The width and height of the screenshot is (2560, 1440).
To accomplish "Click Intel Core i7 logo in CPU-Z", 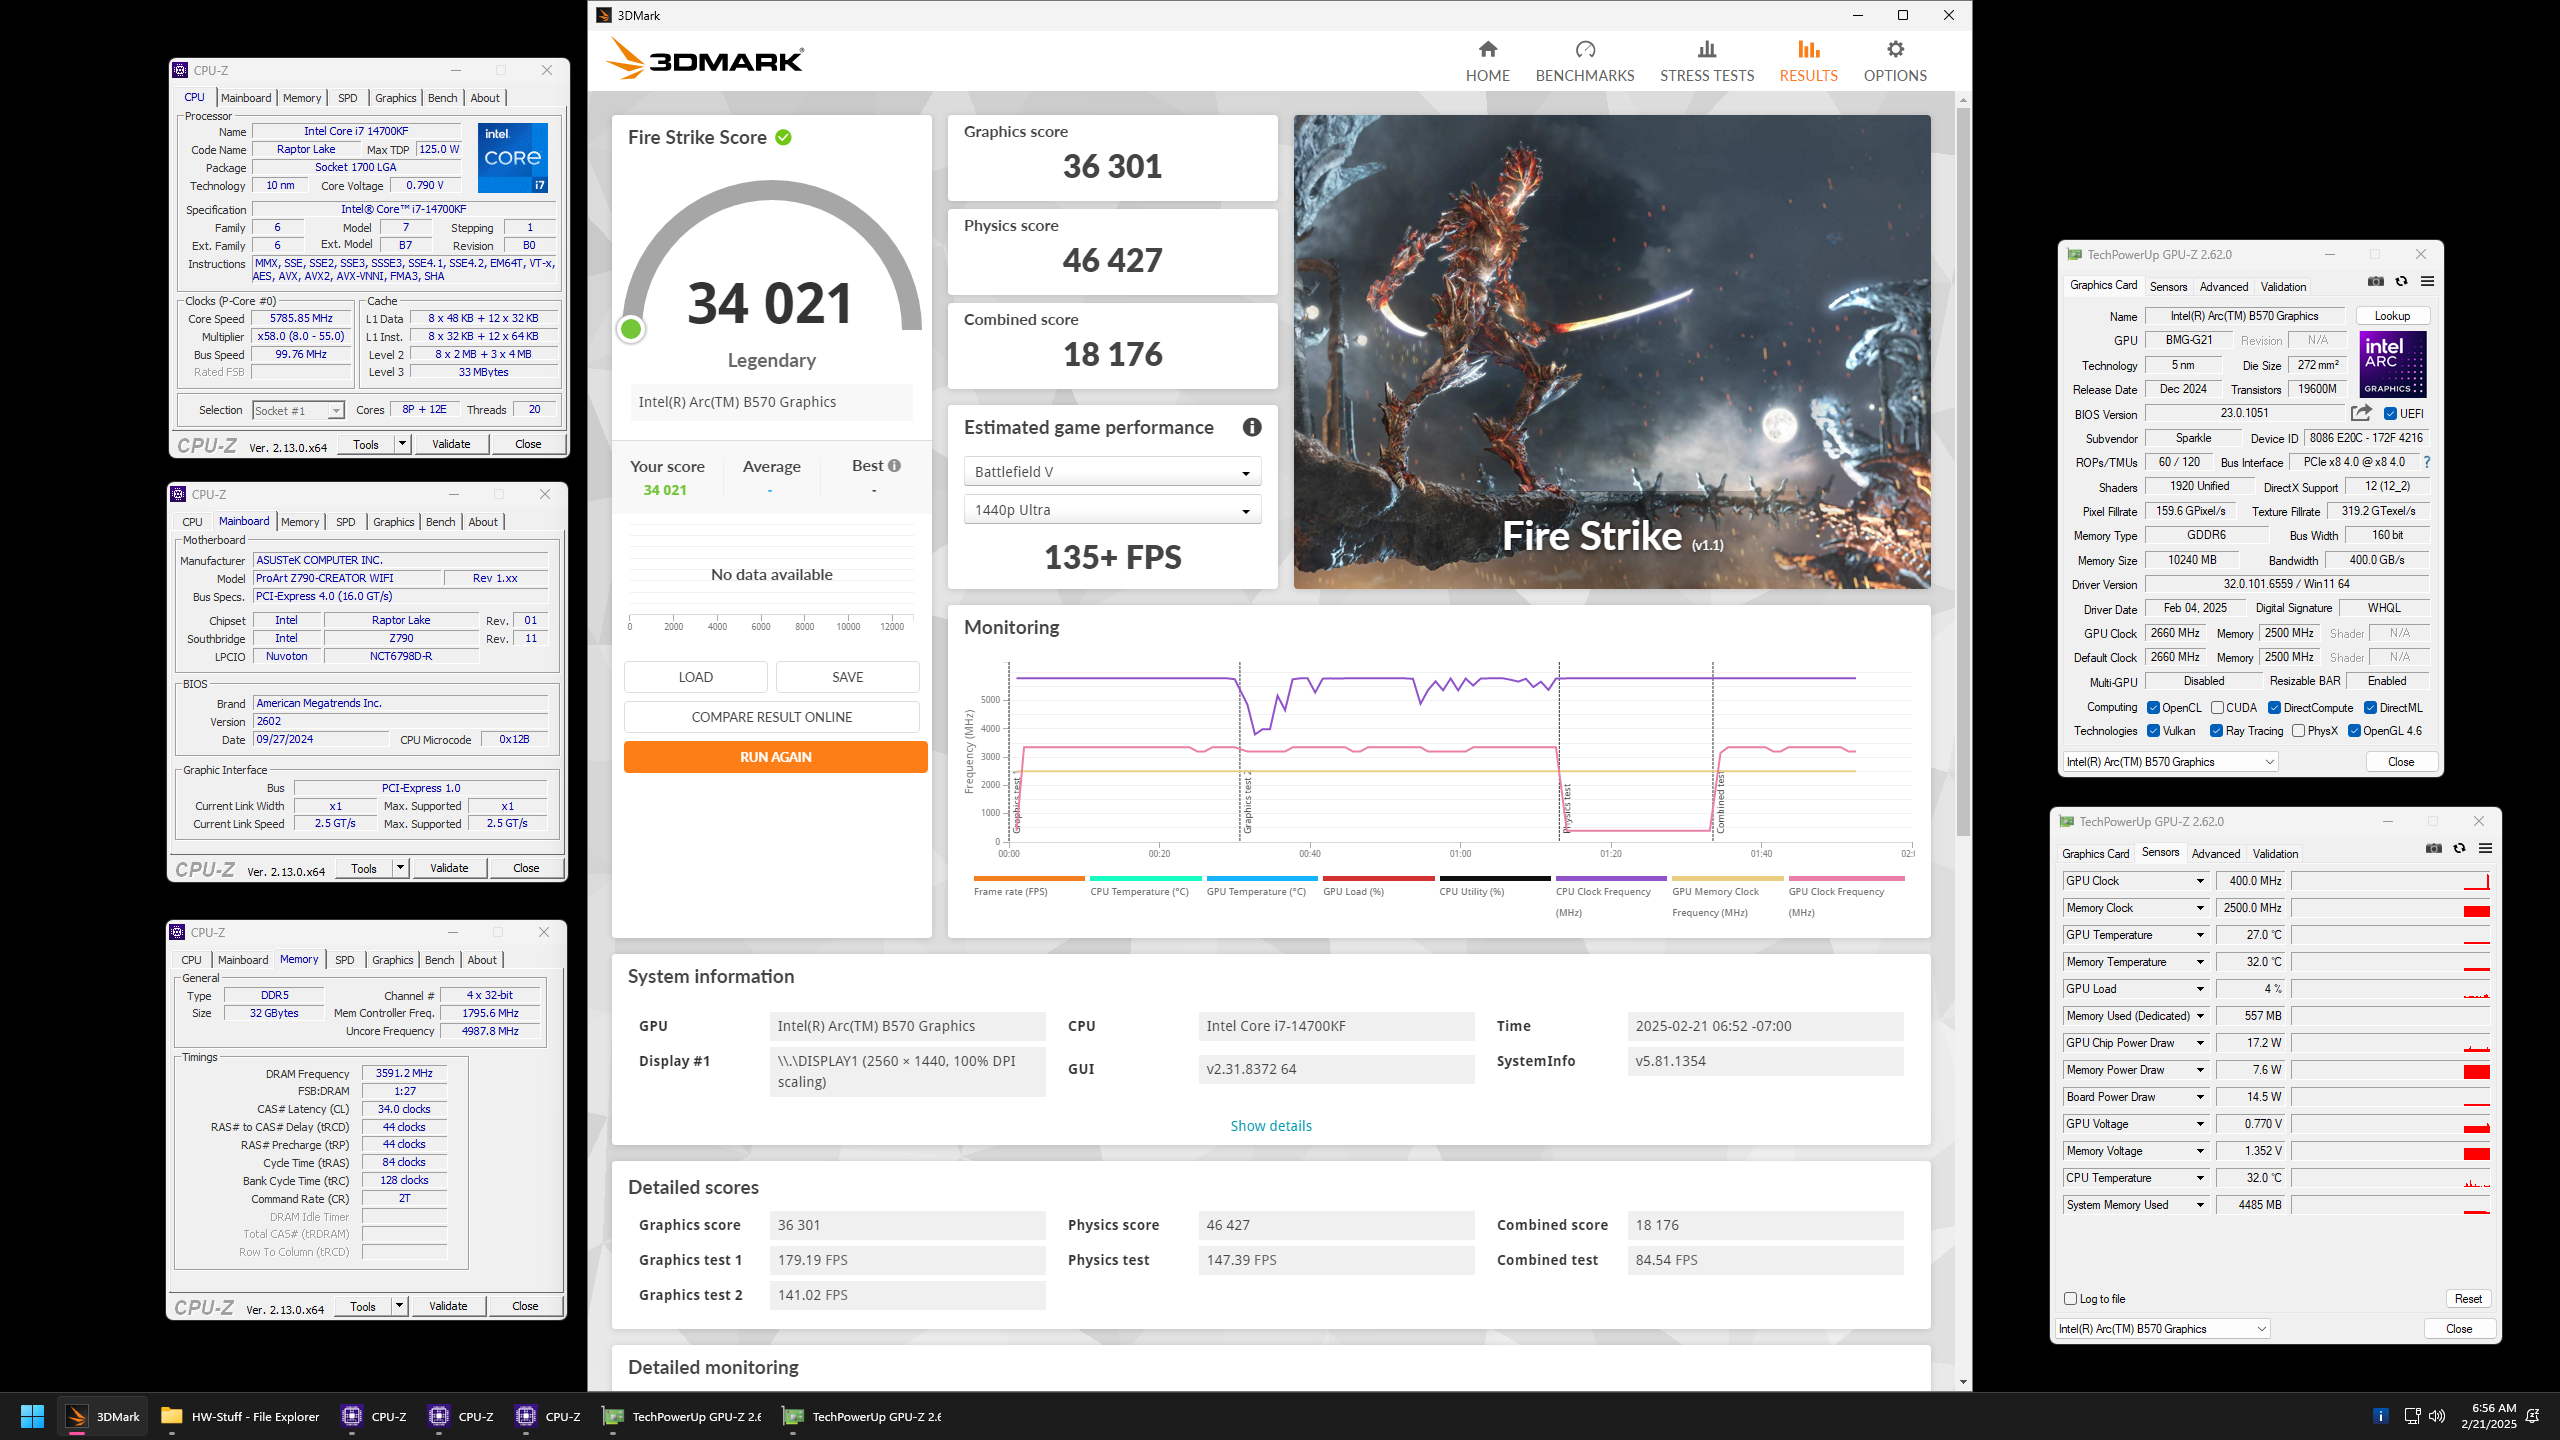I will (x=512, y=158).
